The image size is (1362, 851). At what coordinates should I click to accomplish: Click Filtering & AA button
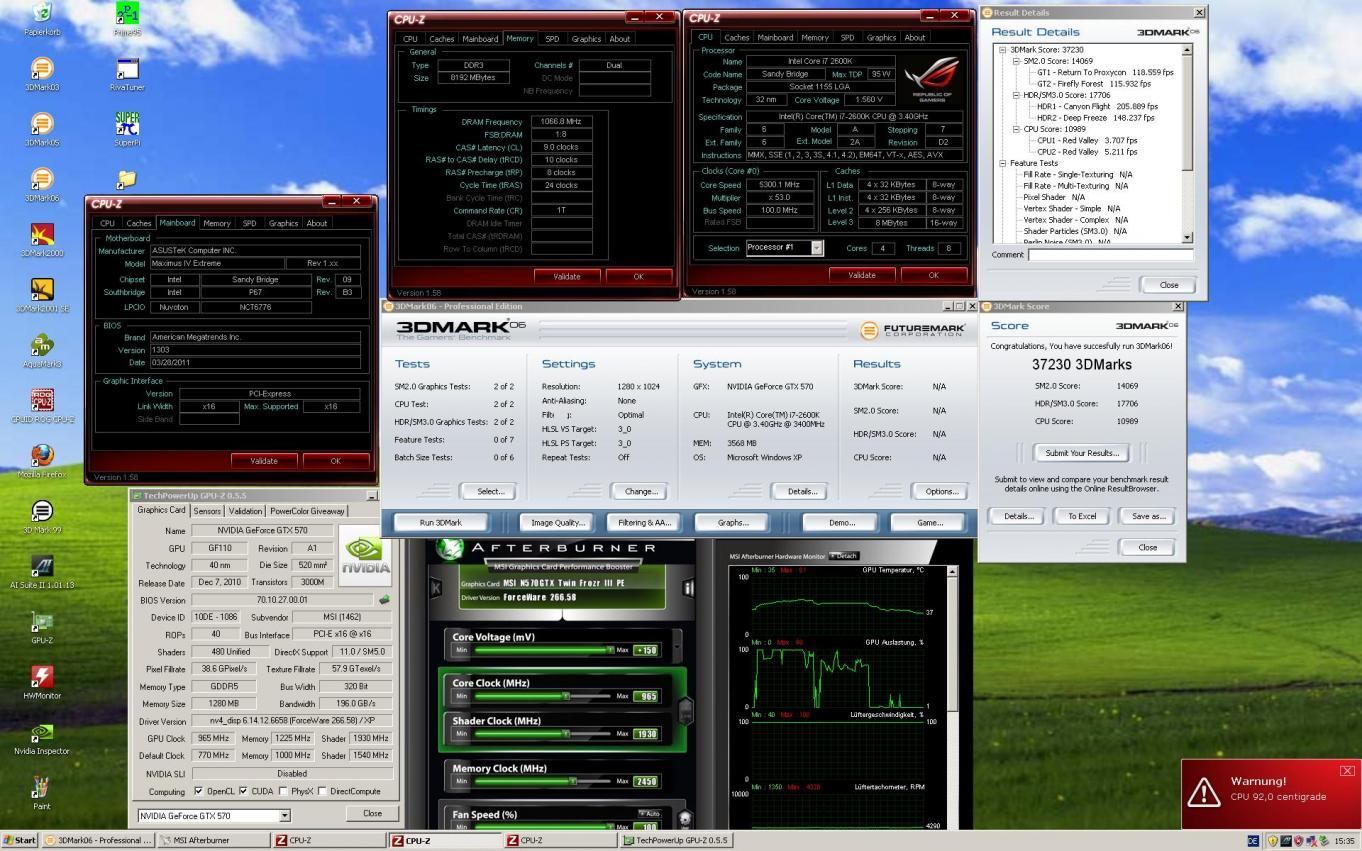(644, 522)
